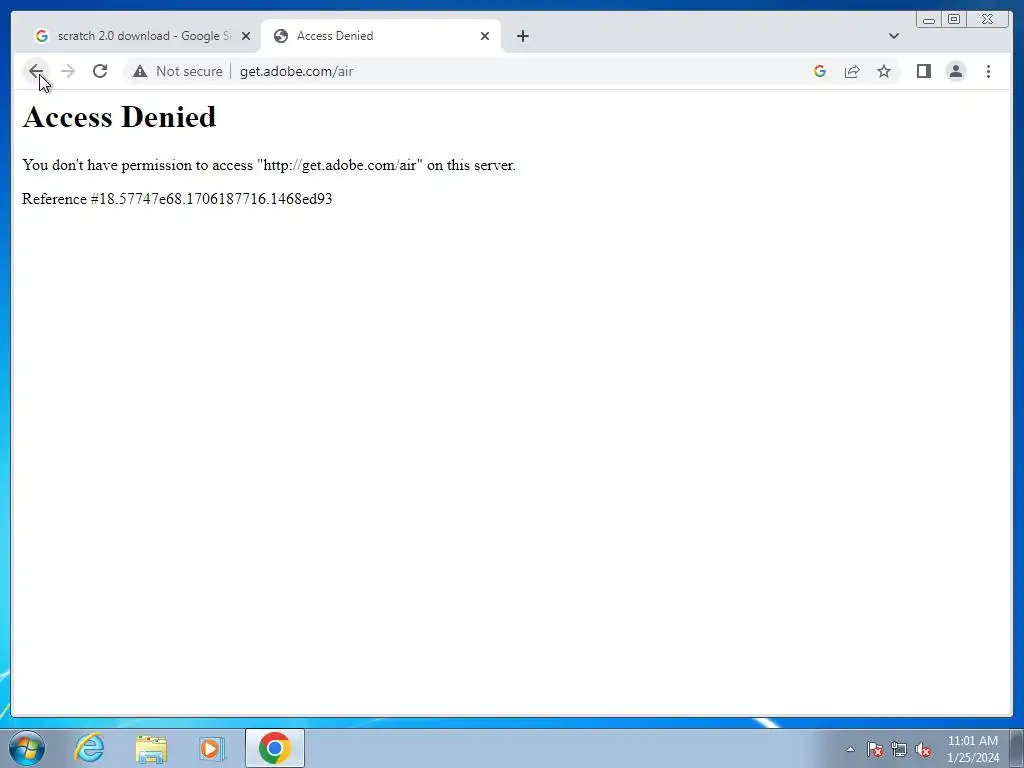The height and width of the screenshot is (768, 1024).
Task: Expand the tab search dropdown arrow
Action: click(x=893, y=36)
